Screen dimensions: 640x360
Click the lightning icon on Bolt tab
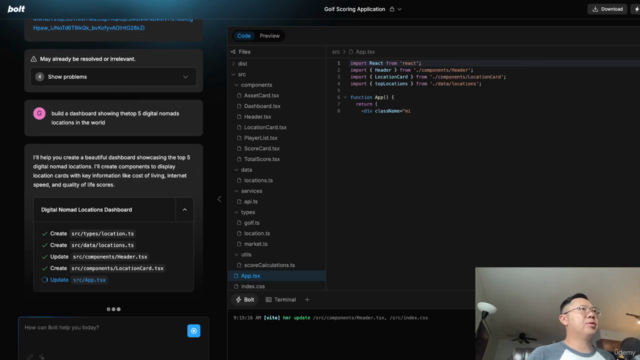click(238, 300)
